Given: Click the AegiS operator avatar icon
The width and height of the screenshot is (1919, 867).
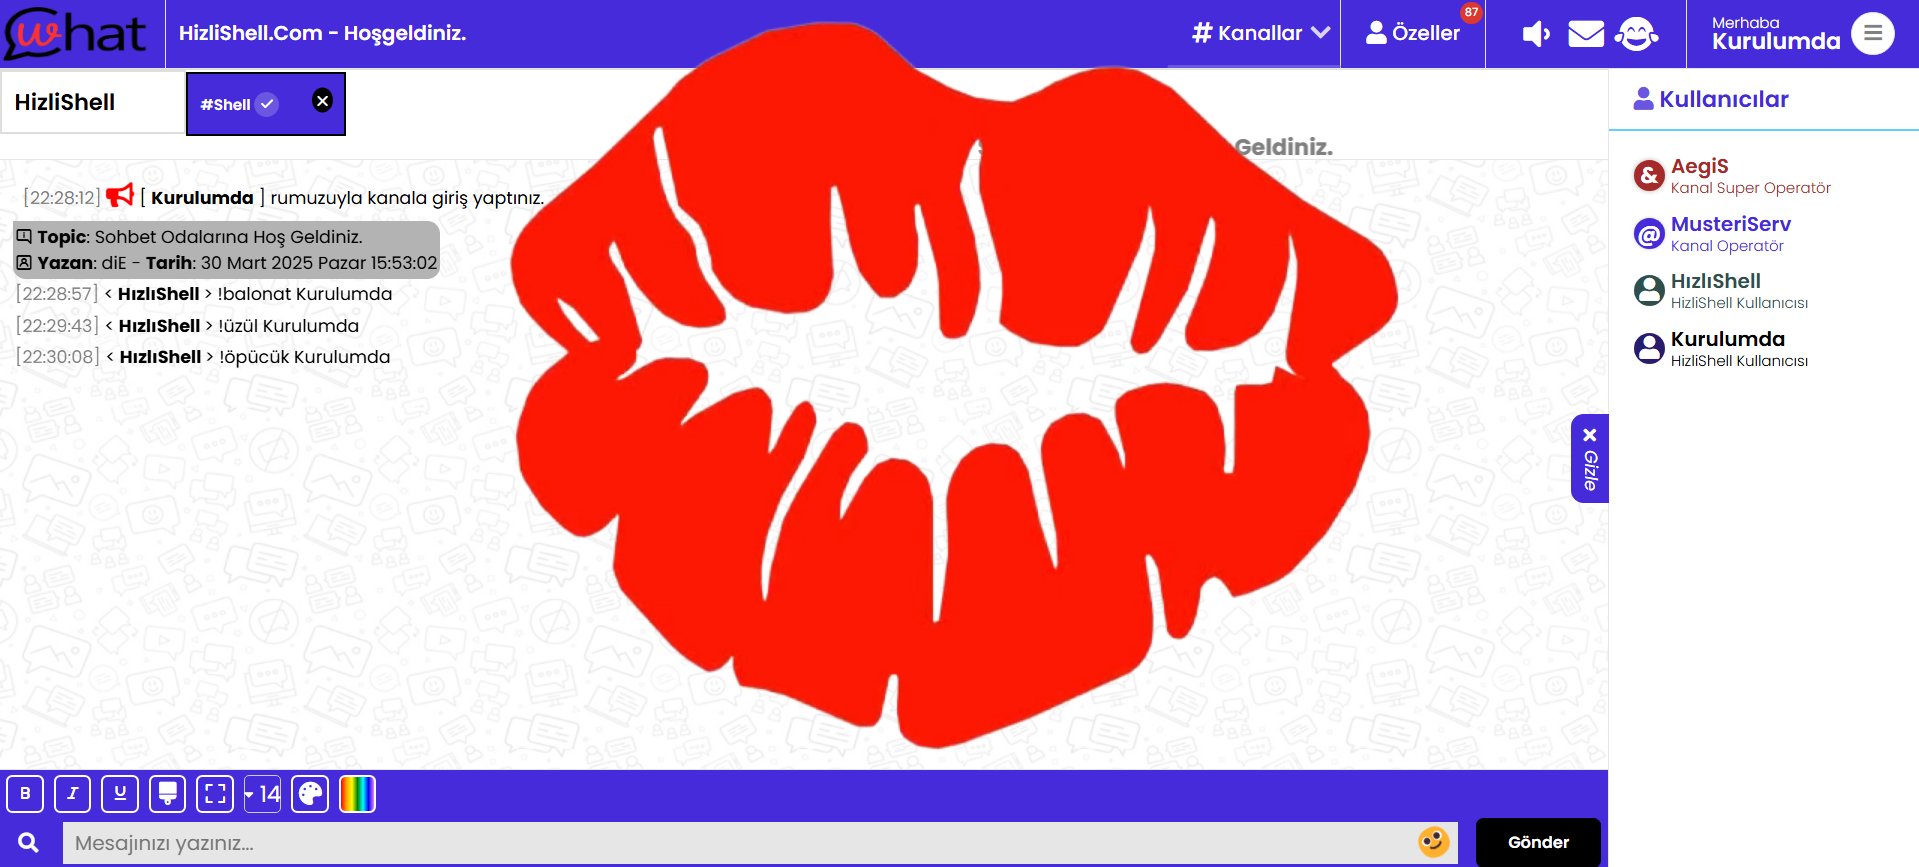Looking at the screenshot, I should (x=1649, y=176).
